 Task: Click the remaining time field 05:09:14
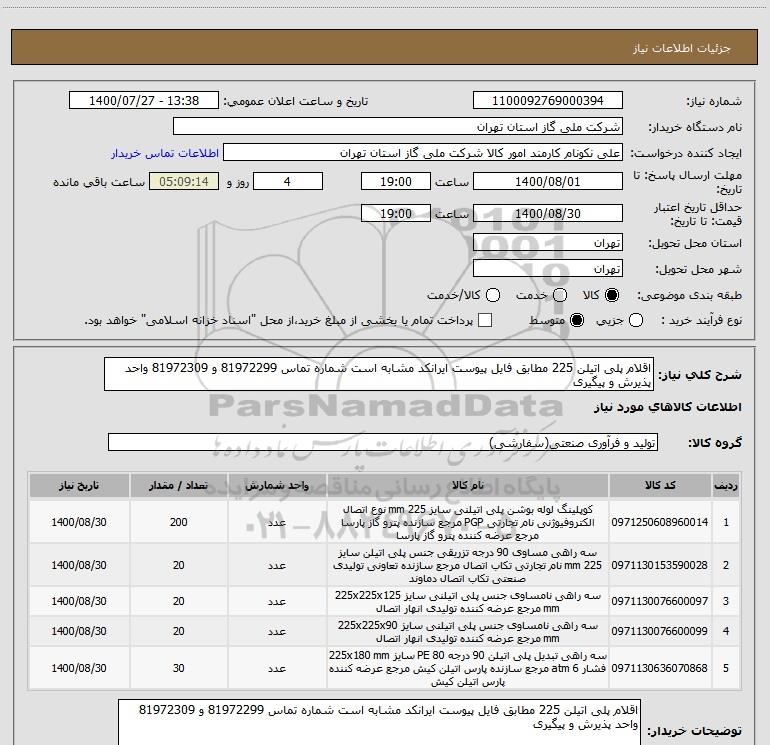pos(184,182)
